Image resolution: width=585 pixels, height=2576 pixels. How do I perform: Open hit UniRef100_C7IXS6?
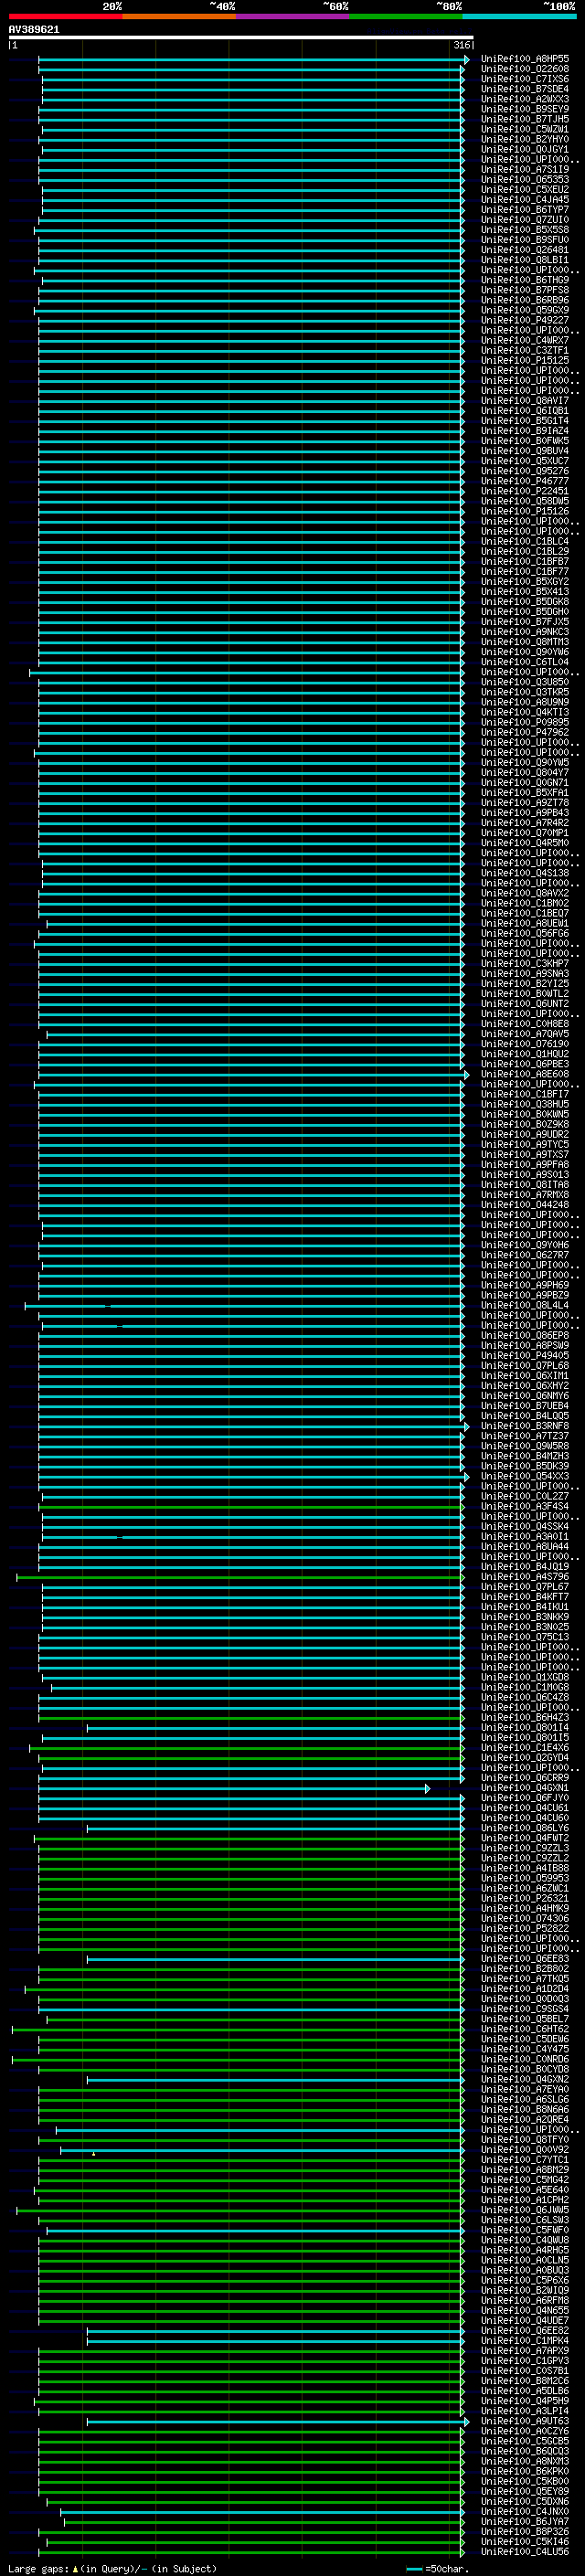click(525, 79)
